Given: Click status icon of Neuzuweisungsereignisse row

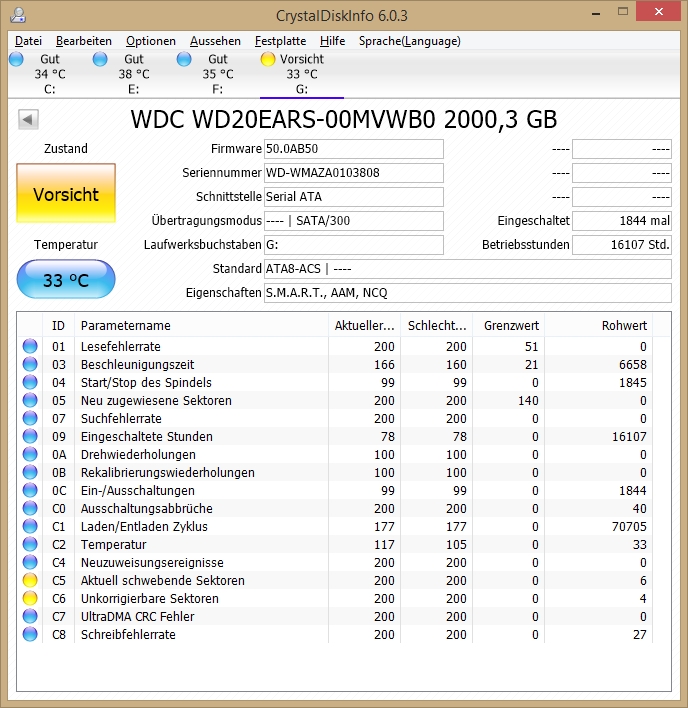Looking at the screenshot, I should [x=30, y=562].
